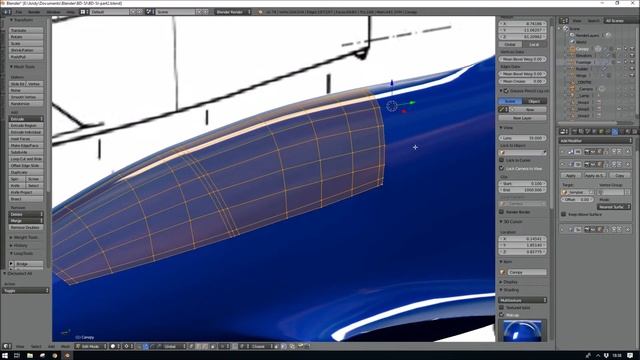640x360 pixels.
Task: Open the 3D viewport Mesh menu
Action: [x=65, y=347]
